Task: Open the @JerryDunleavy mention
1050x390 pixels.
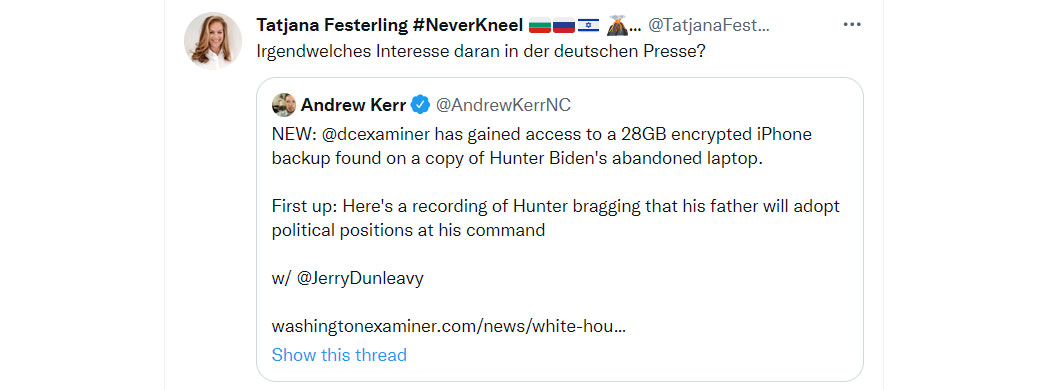Action: pos(360,278)
